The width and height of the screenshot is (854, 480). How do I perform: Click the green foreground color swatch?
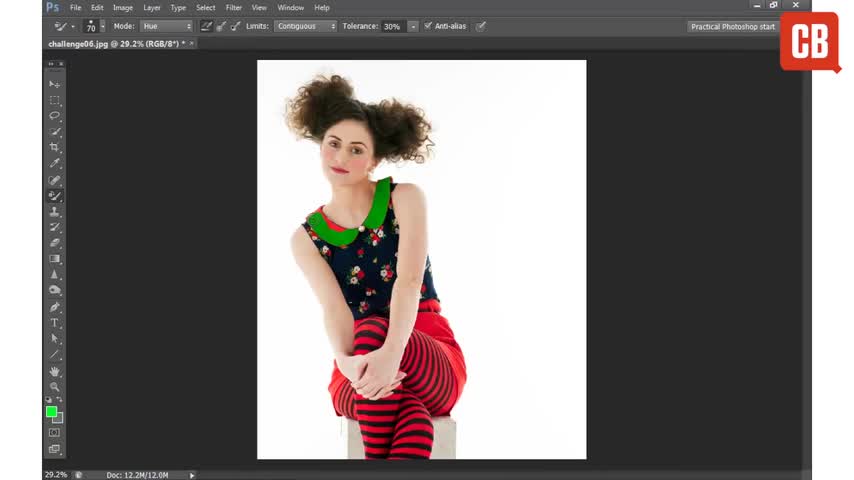tap(51, 411)
